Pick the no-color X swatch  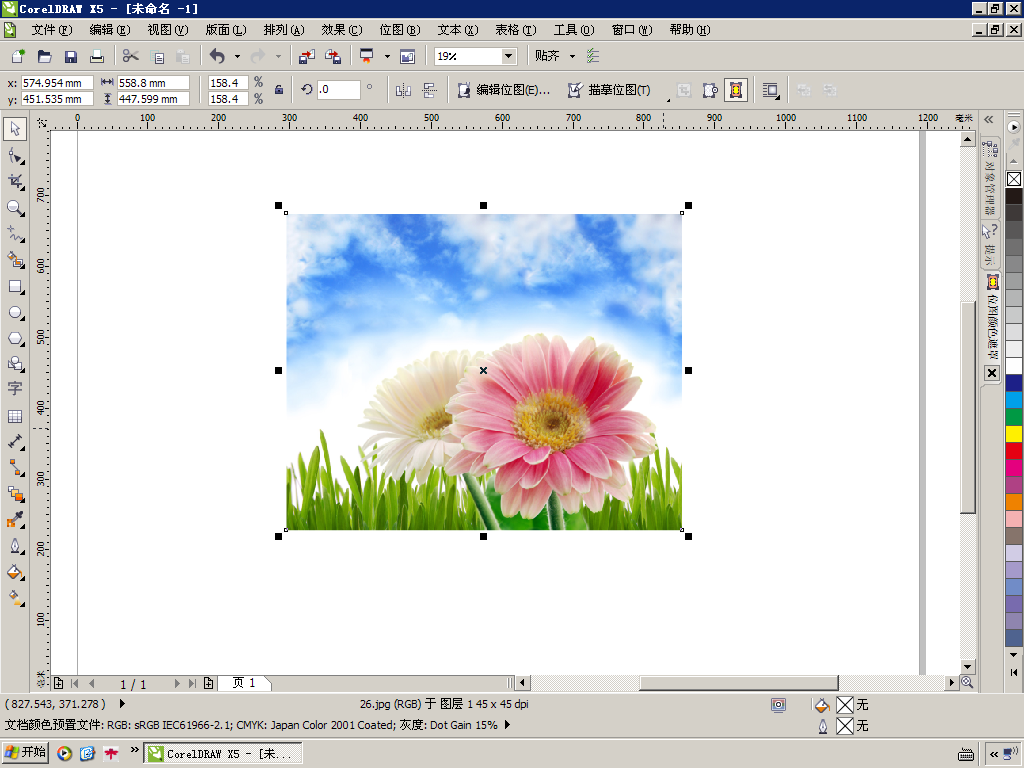pos(1014,179)
